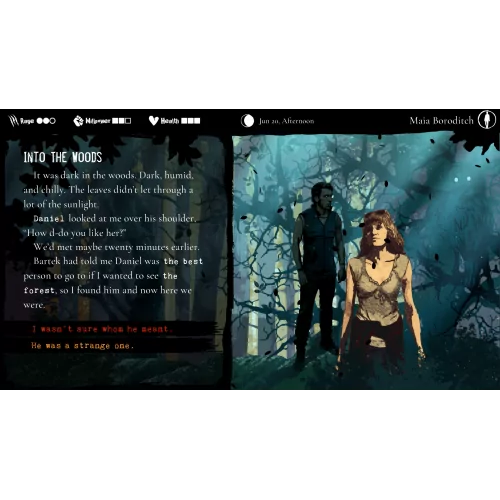Click highlighted phrase "the best"
Viewport: 500px width, 500px height.
pos(183,261)
